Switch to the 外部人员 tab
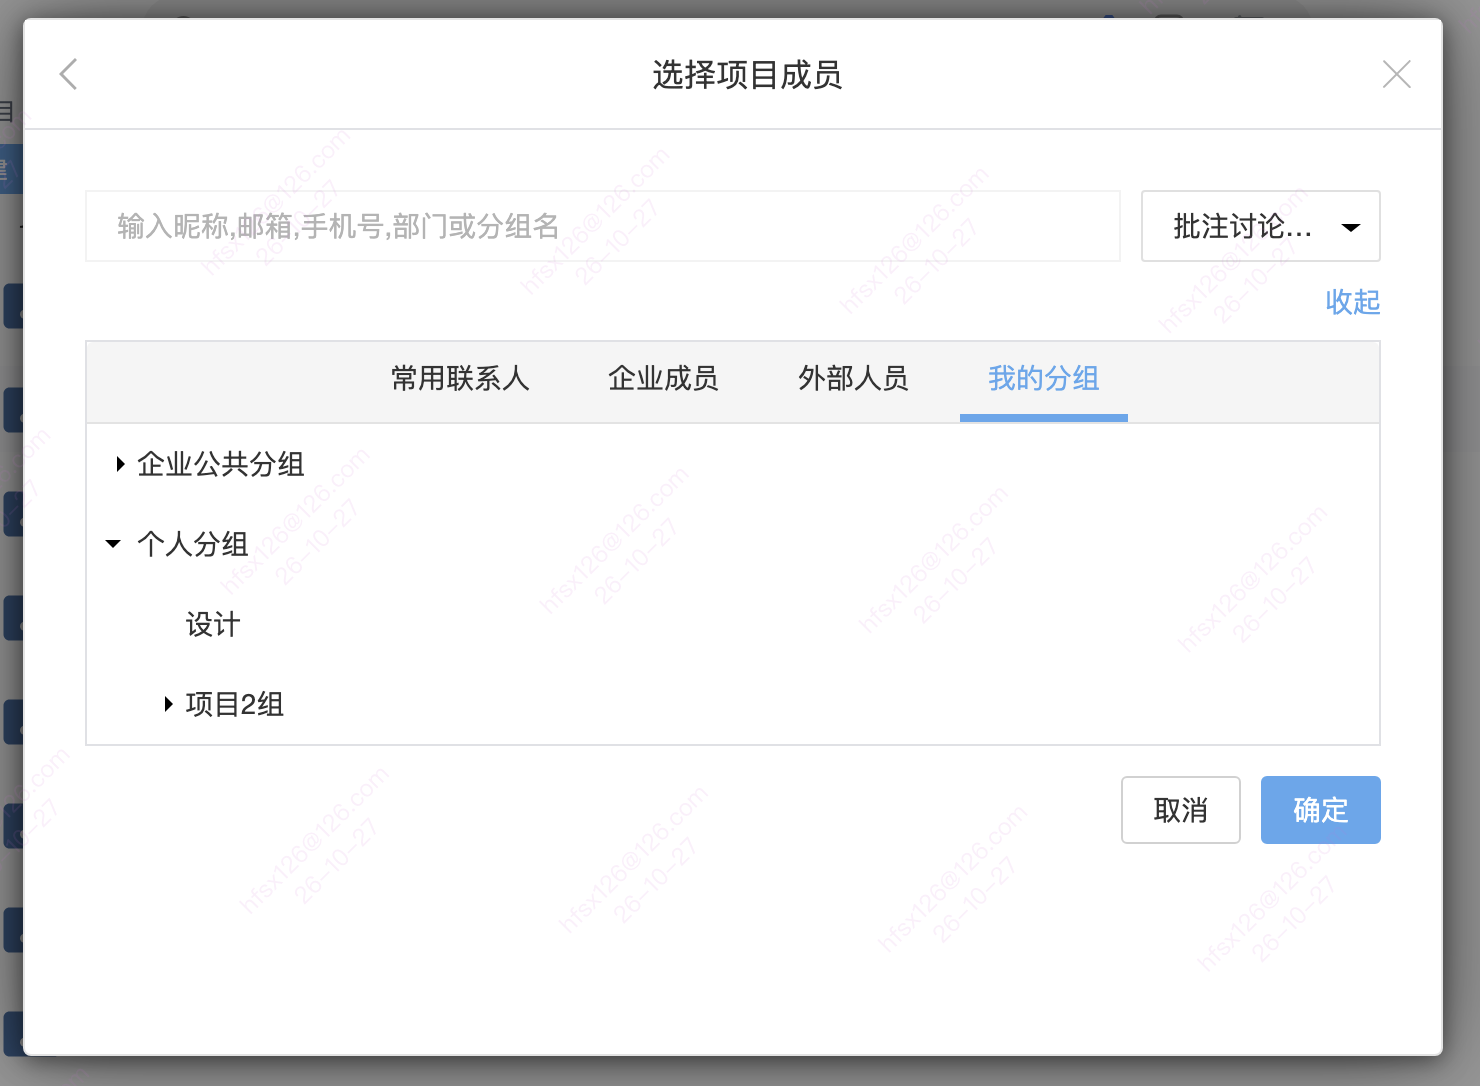This screenshot has width=1480, height=1086. coord(853,379)
